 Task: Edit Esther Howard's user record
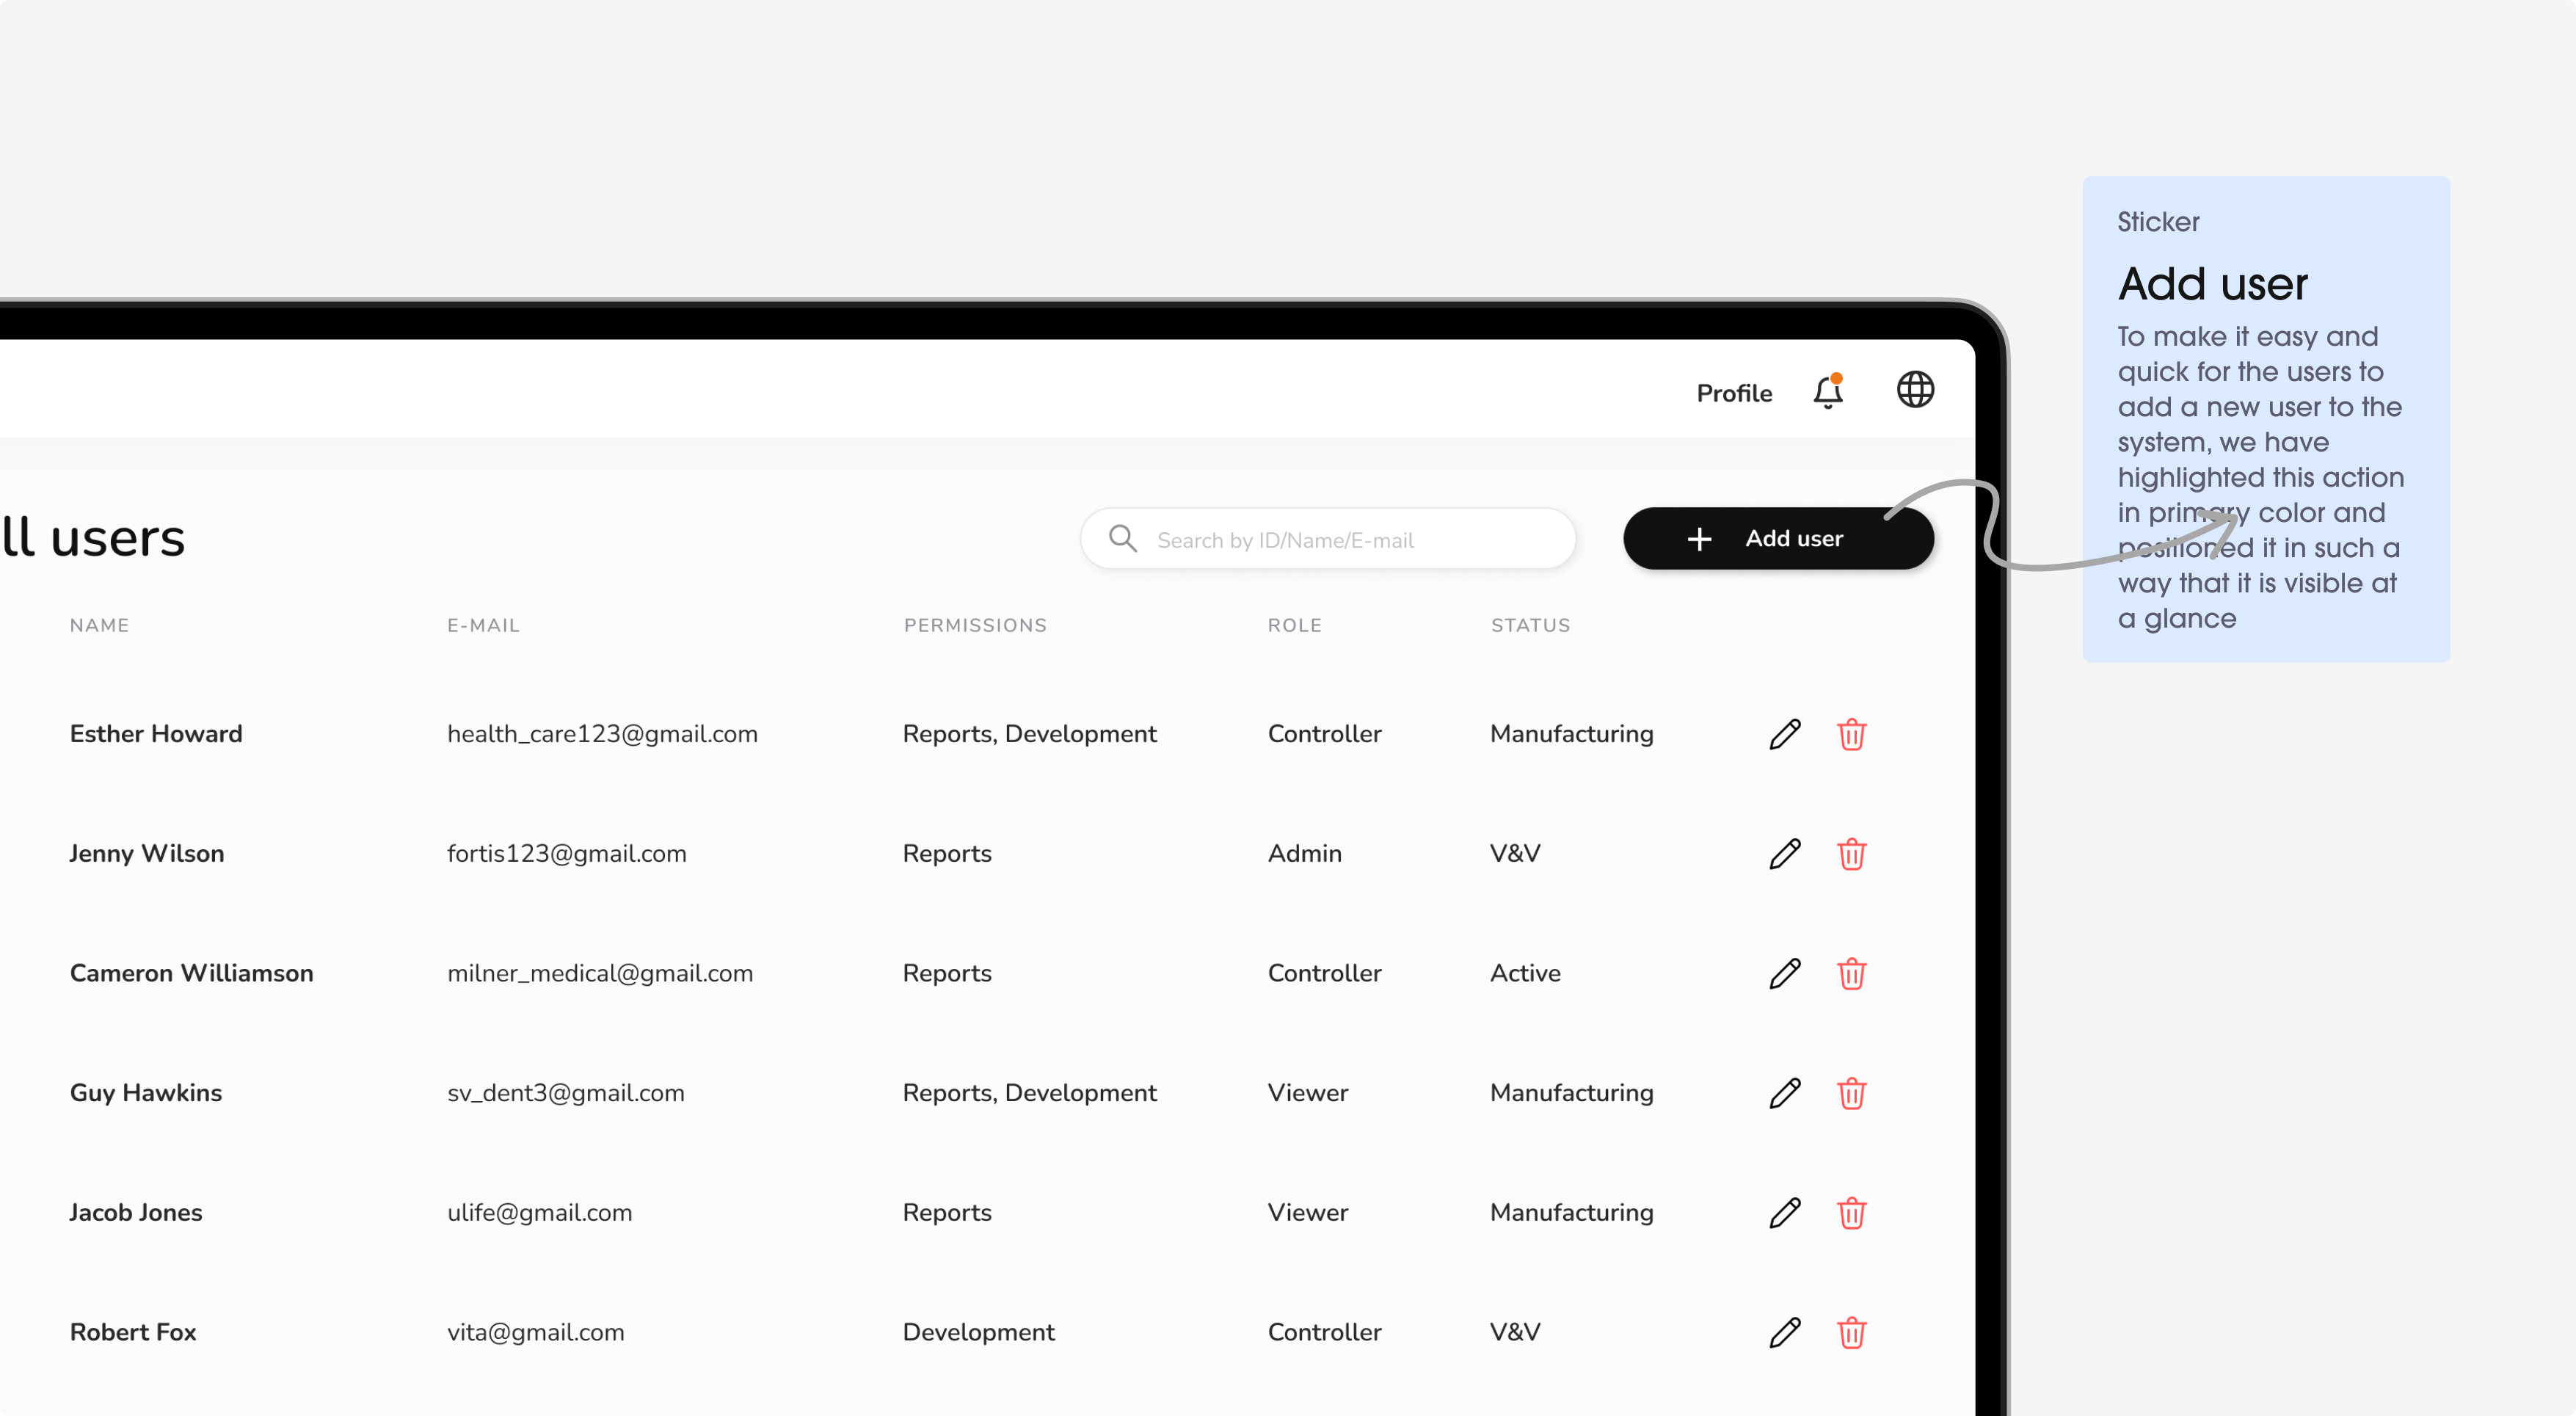point(1785,734)
